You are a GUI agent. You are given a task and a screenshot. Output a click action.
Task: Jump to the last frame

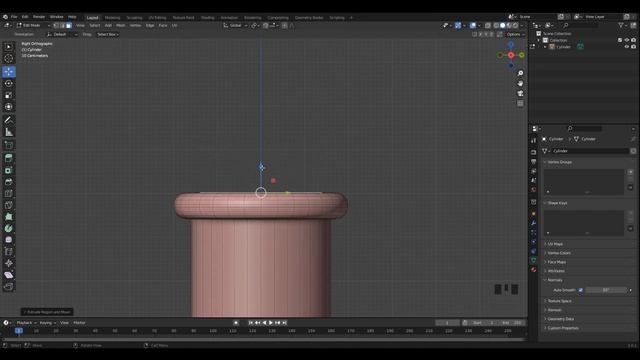point(284,323)
